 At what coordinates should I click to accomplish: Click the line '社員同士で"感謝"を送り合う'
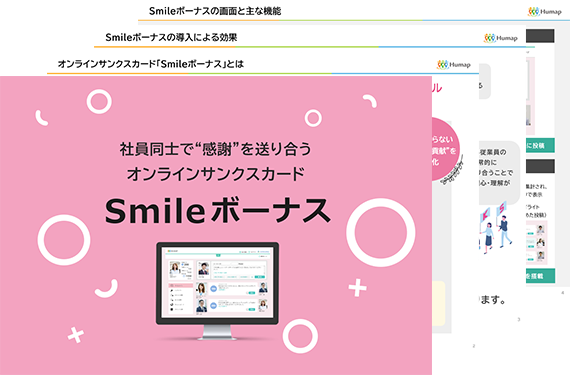click(216, 149)
